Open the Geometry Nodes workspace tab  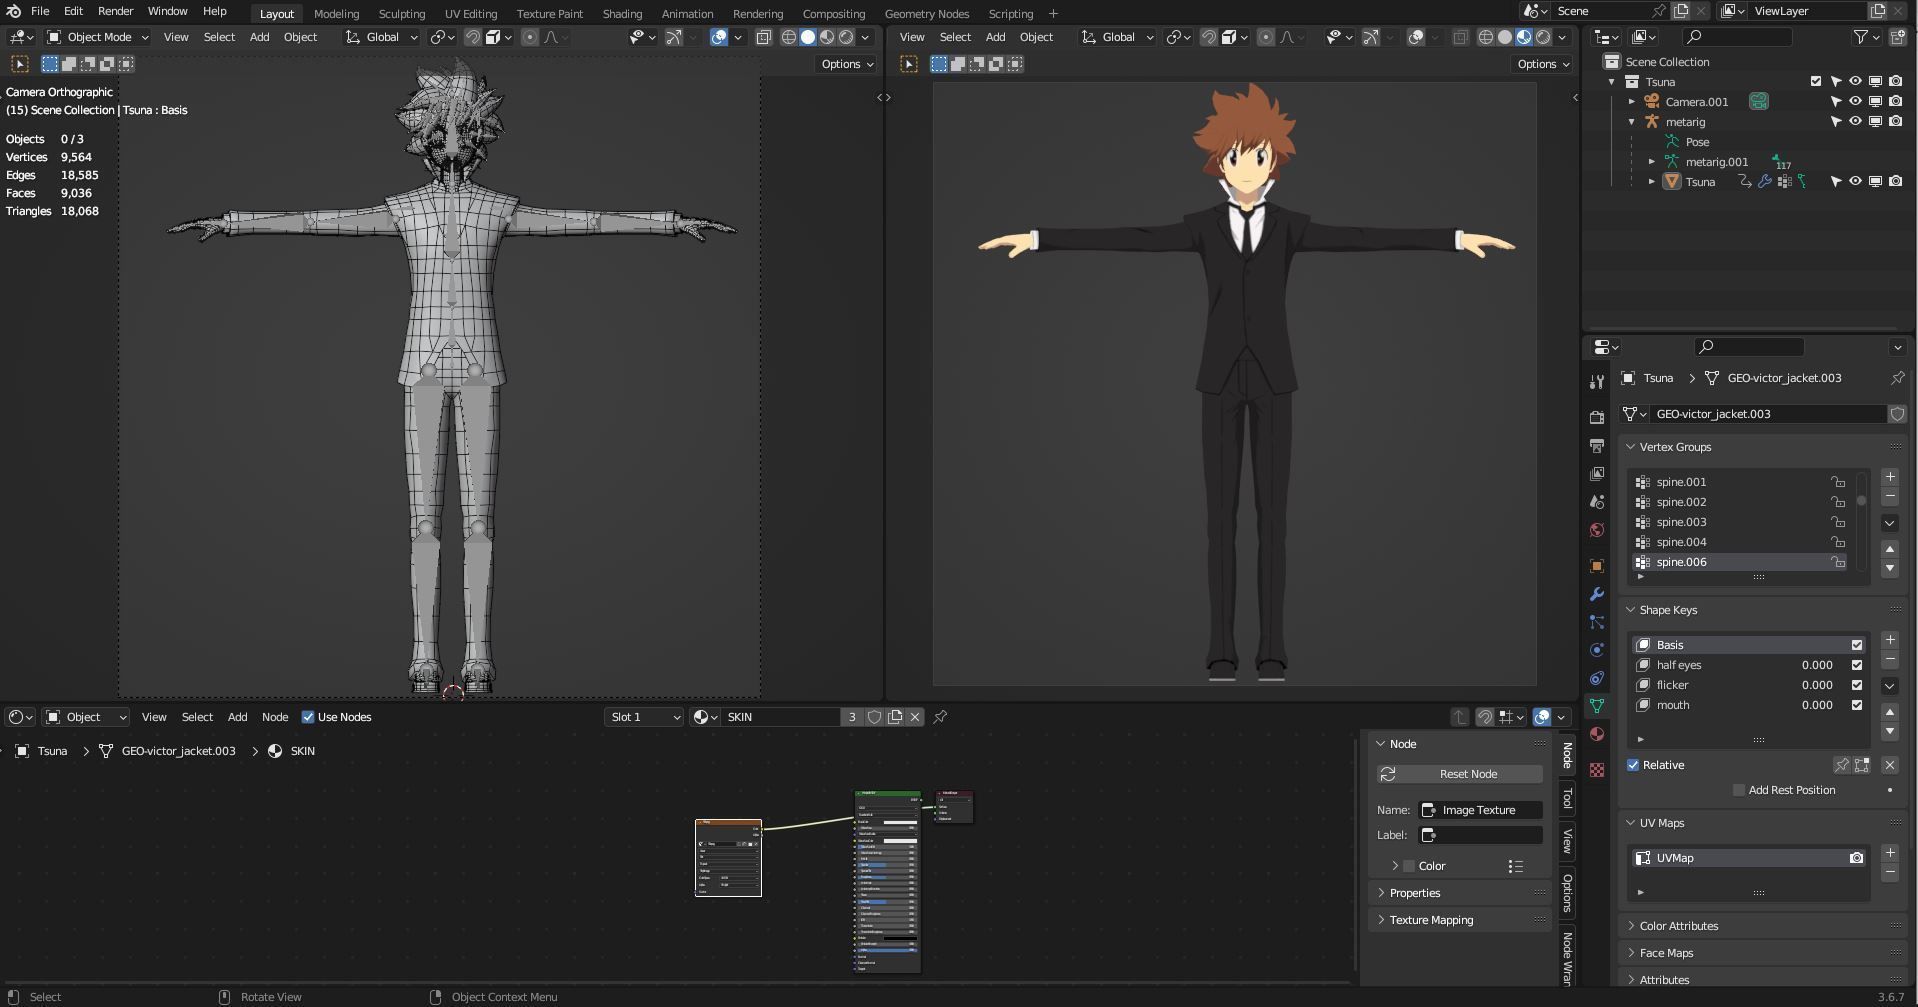(x=926, y=14)
